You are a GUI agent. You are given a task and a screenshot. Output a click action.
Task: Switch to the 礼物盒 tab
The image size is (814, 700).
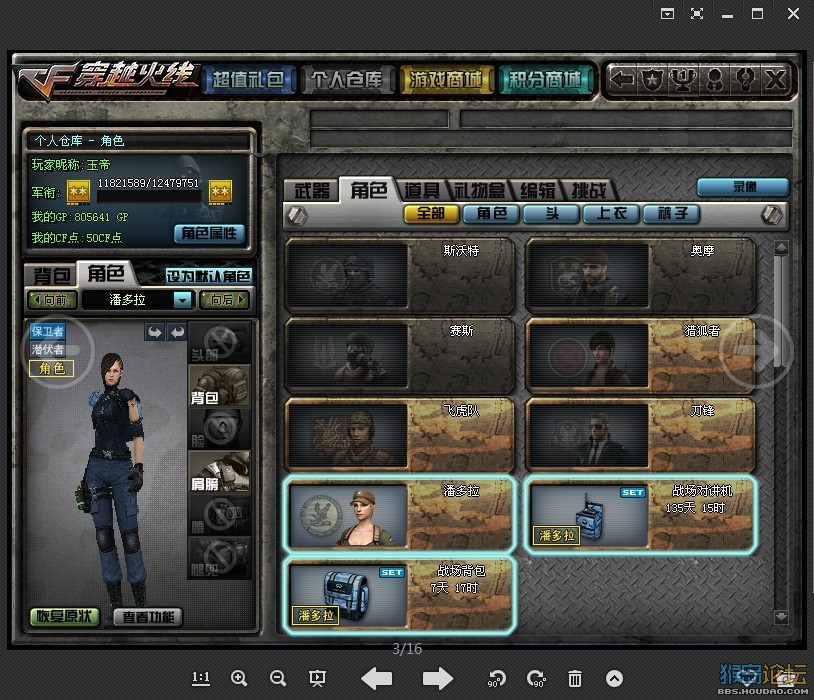point(480,191)
